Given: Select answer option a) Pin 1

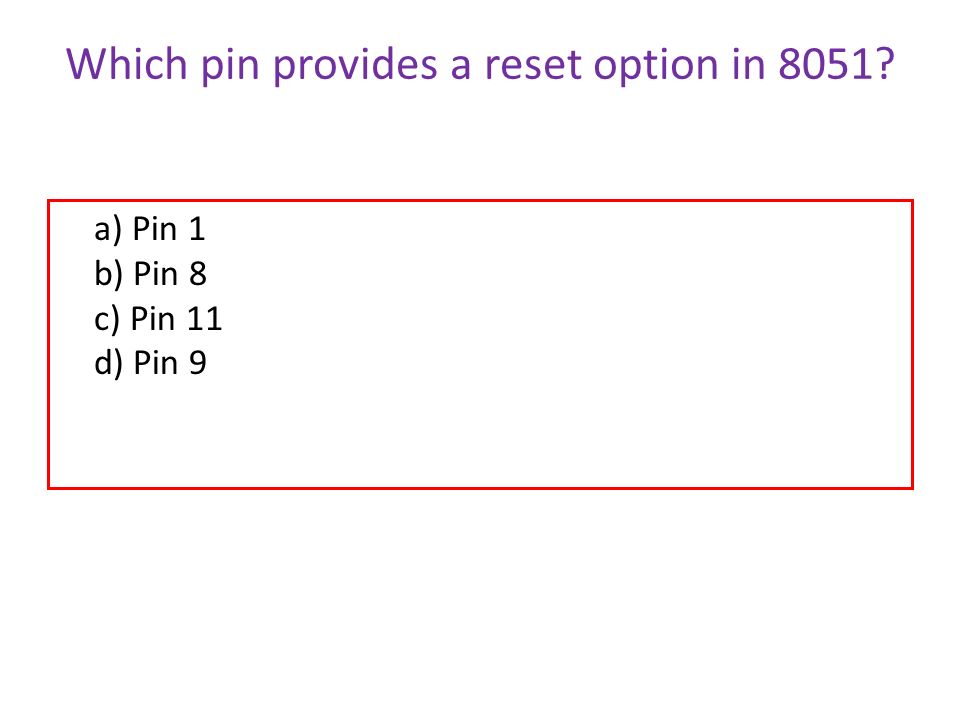Looking at the screenshot, I should point(149,230).
